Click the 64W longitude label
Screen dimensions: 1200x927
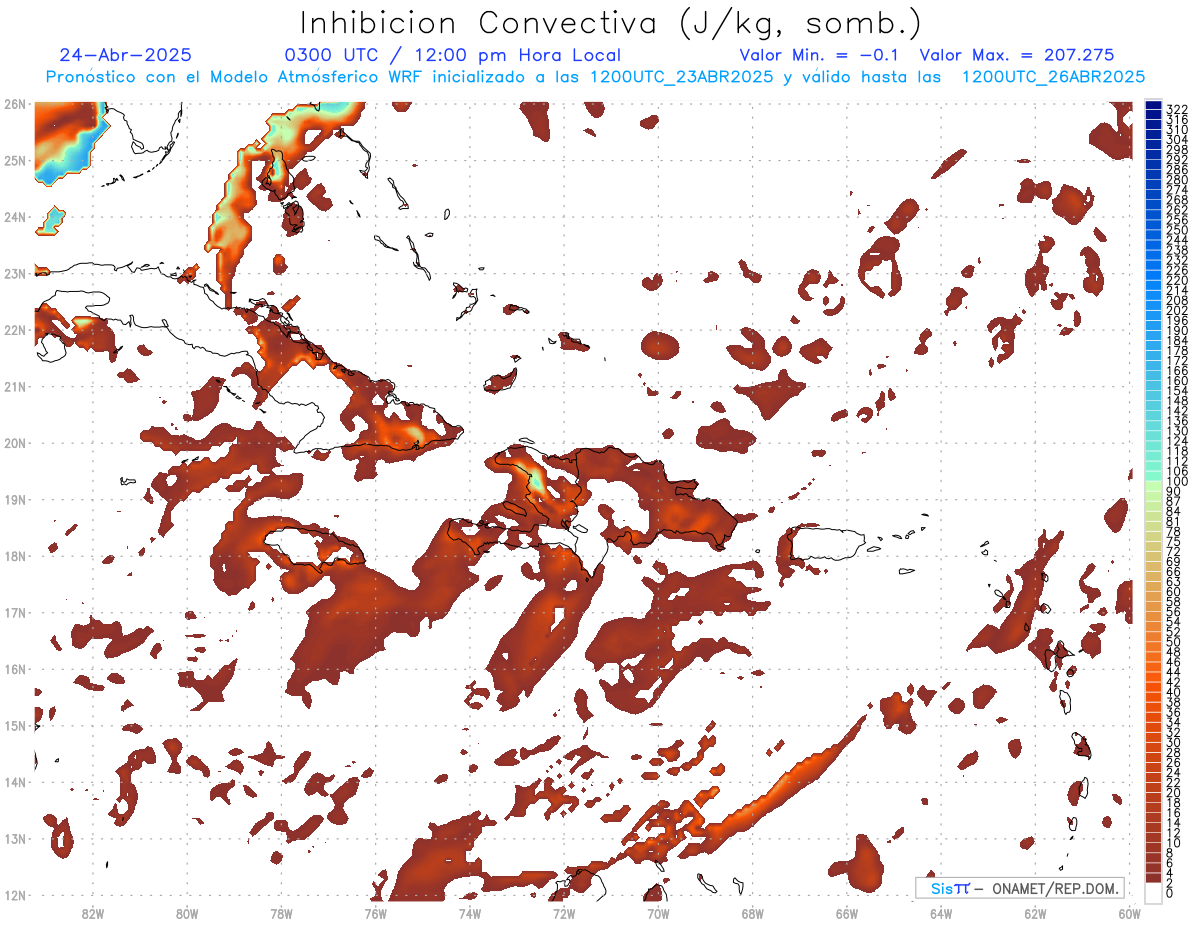[941, 913]
